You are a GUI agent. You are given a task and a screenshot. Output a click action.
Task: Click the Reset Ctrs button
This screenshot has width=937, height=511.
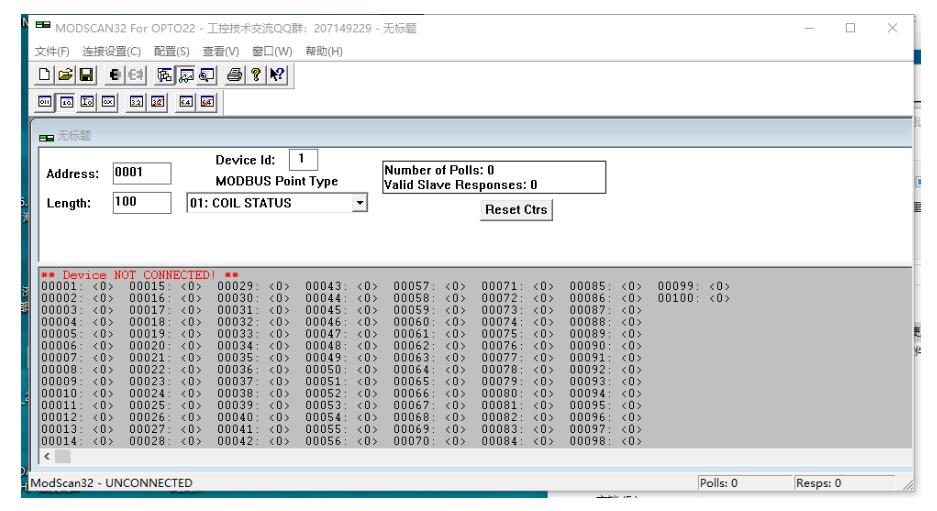tap(516, 210)
